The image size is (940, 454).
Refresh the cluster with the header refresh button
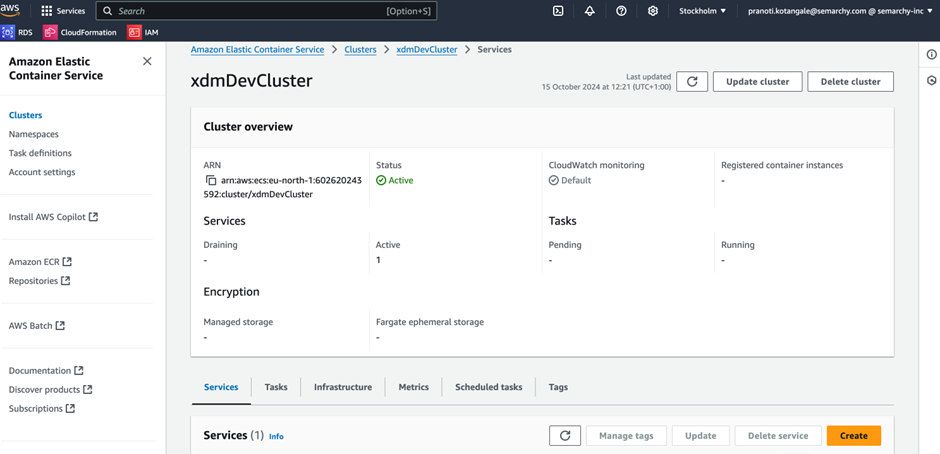[x=692, y=82]
